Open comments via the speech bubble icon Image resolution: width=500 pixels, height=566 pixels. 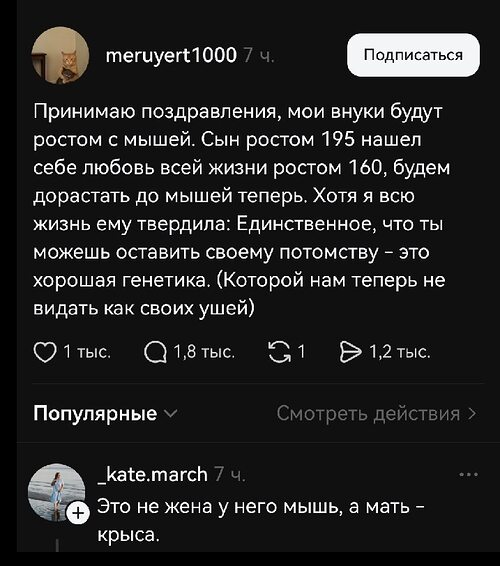pos(156,352)
